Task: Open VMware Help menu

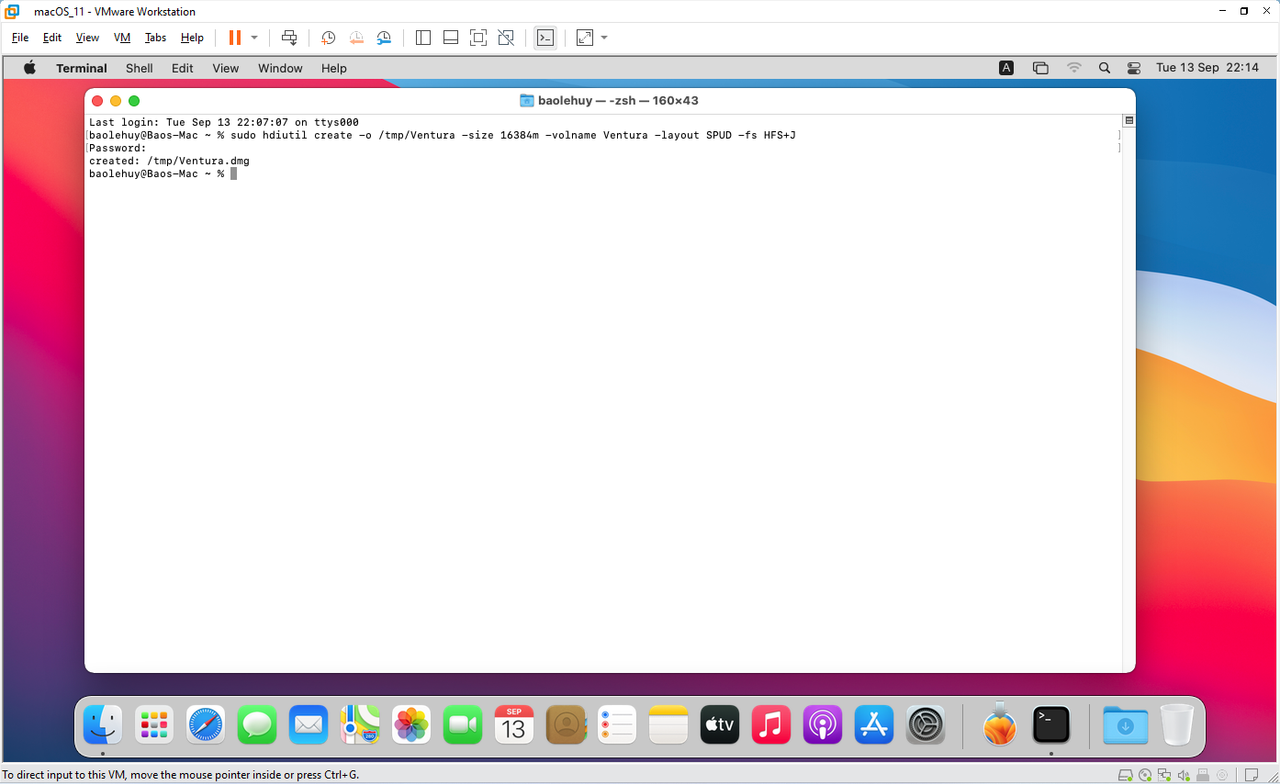Action: coord(192,38)
